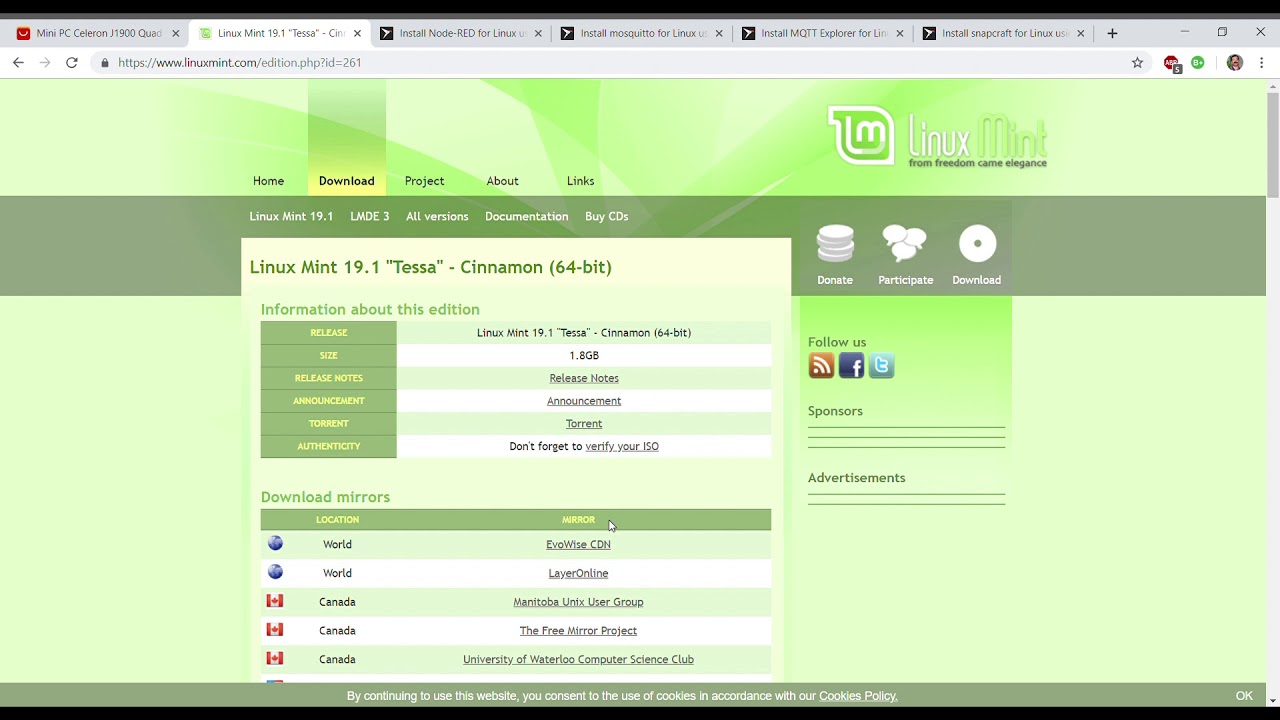Open the Documentation submenu link
This screenshot has width=1280, height=720.
(526, 216)
